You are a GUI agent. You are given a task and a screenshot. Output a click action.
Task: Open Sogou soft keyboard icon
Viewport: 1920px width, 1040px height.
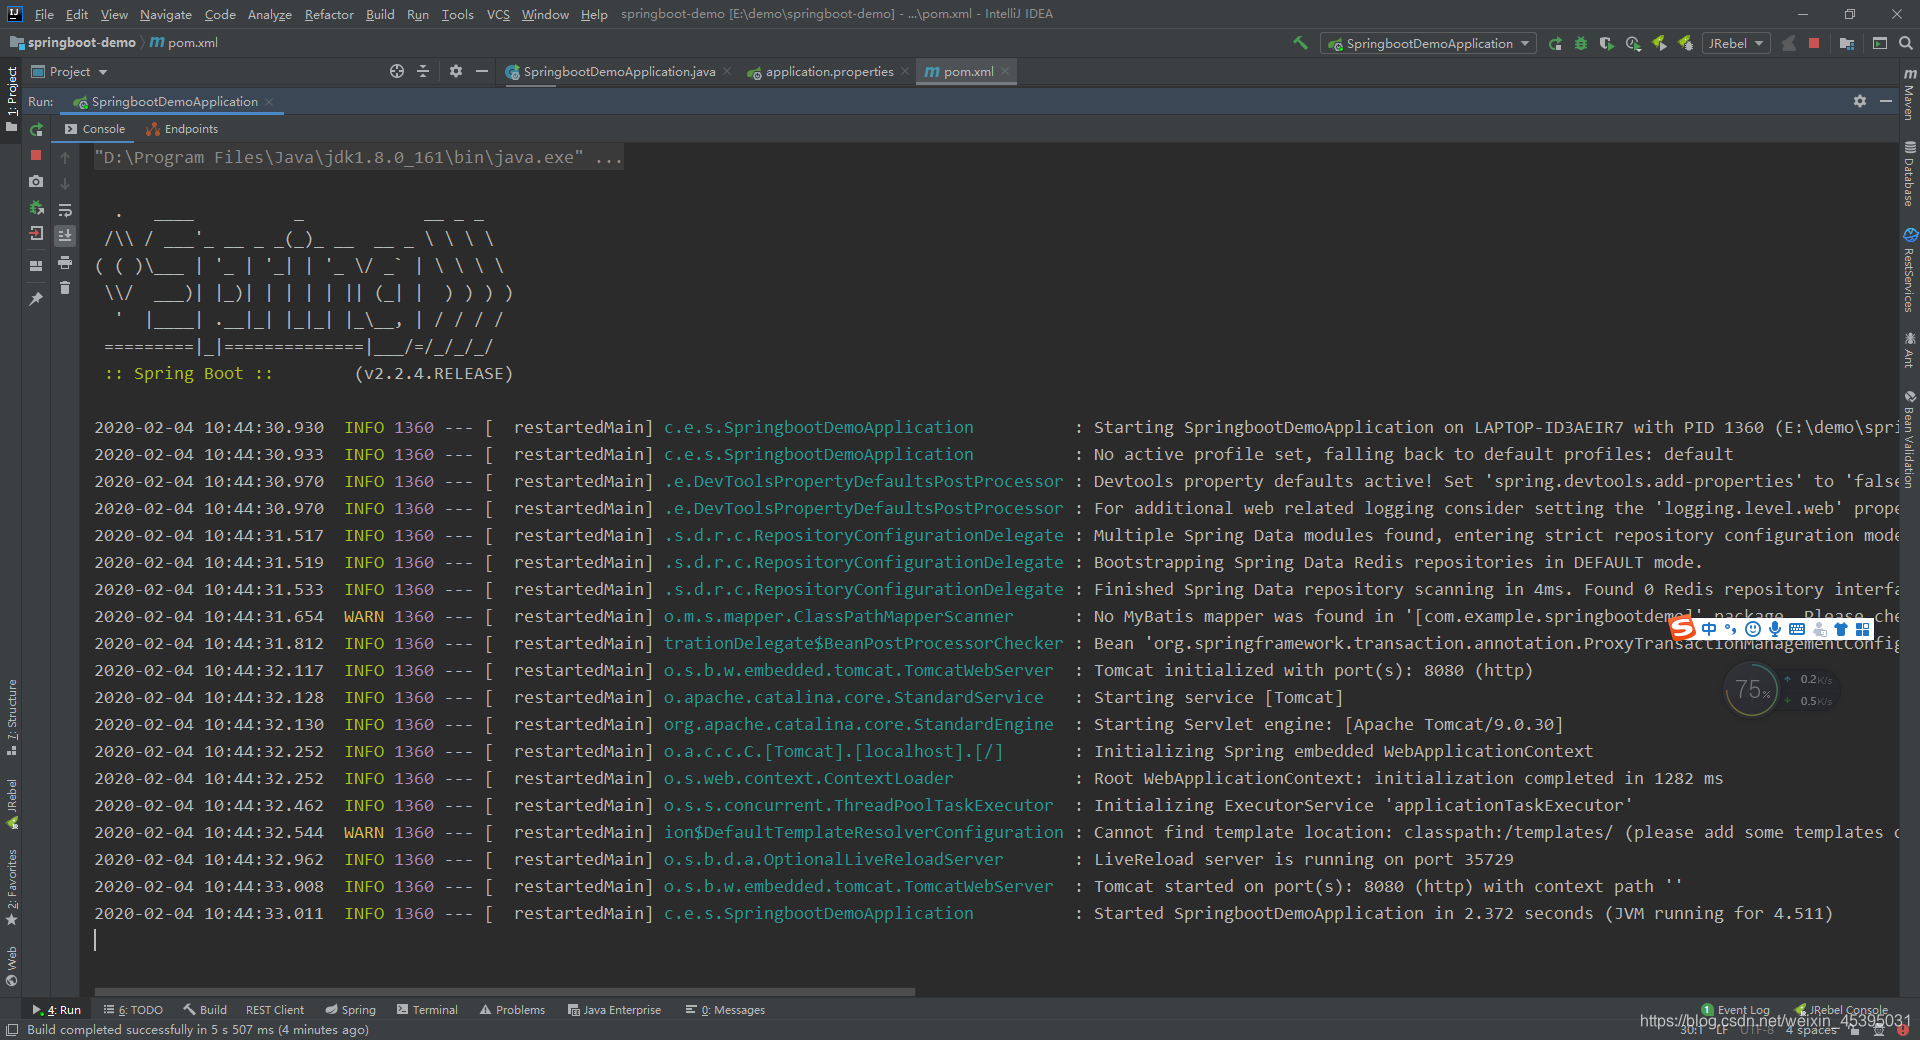coord(1797,629)
